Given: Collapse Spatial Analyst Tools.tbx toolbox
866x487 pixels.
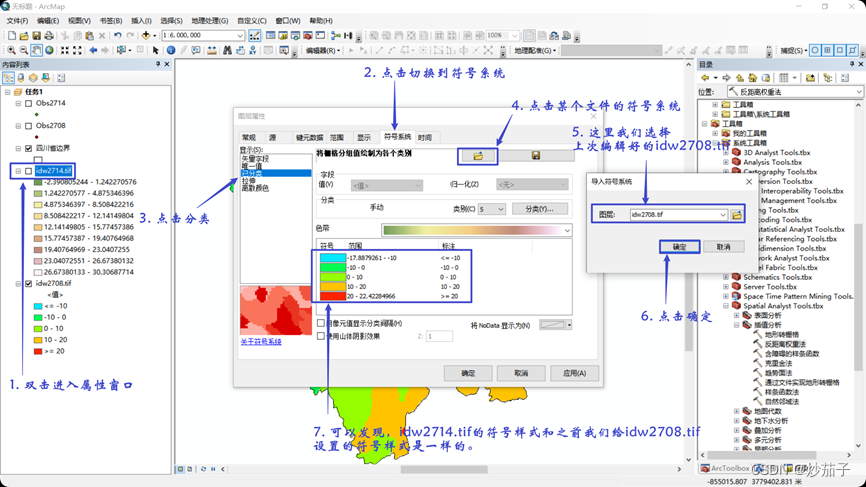Looking at the screenshot, I should point(726,306).
